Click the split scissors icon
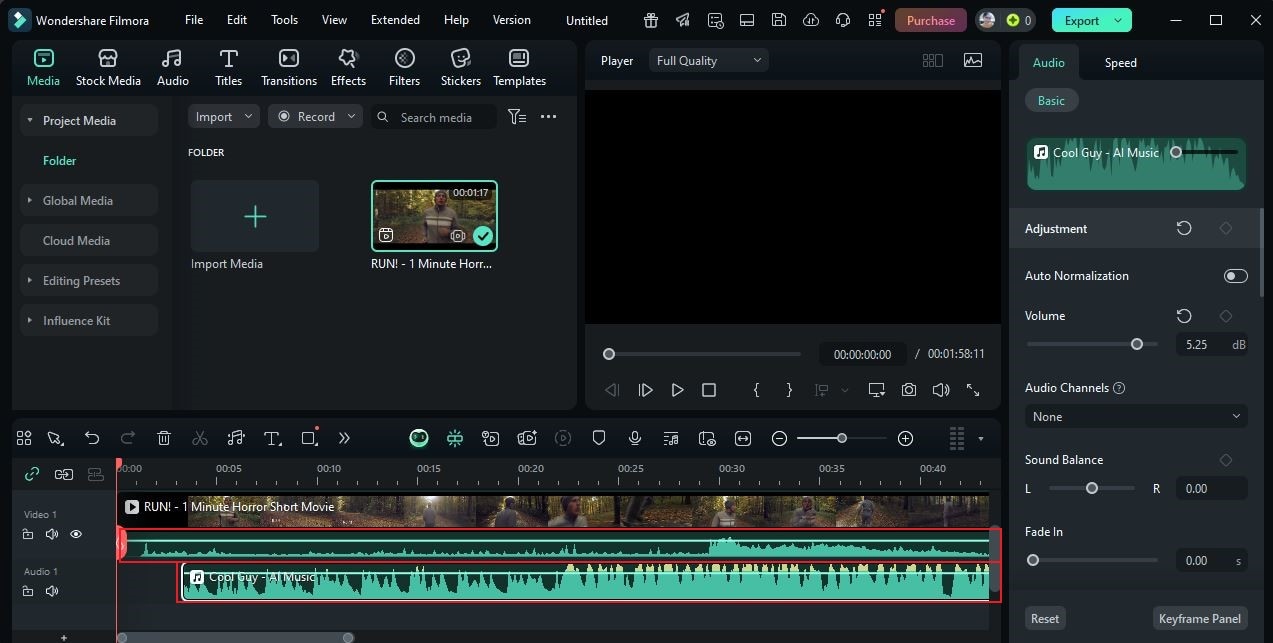 click(x=200, y=438)
